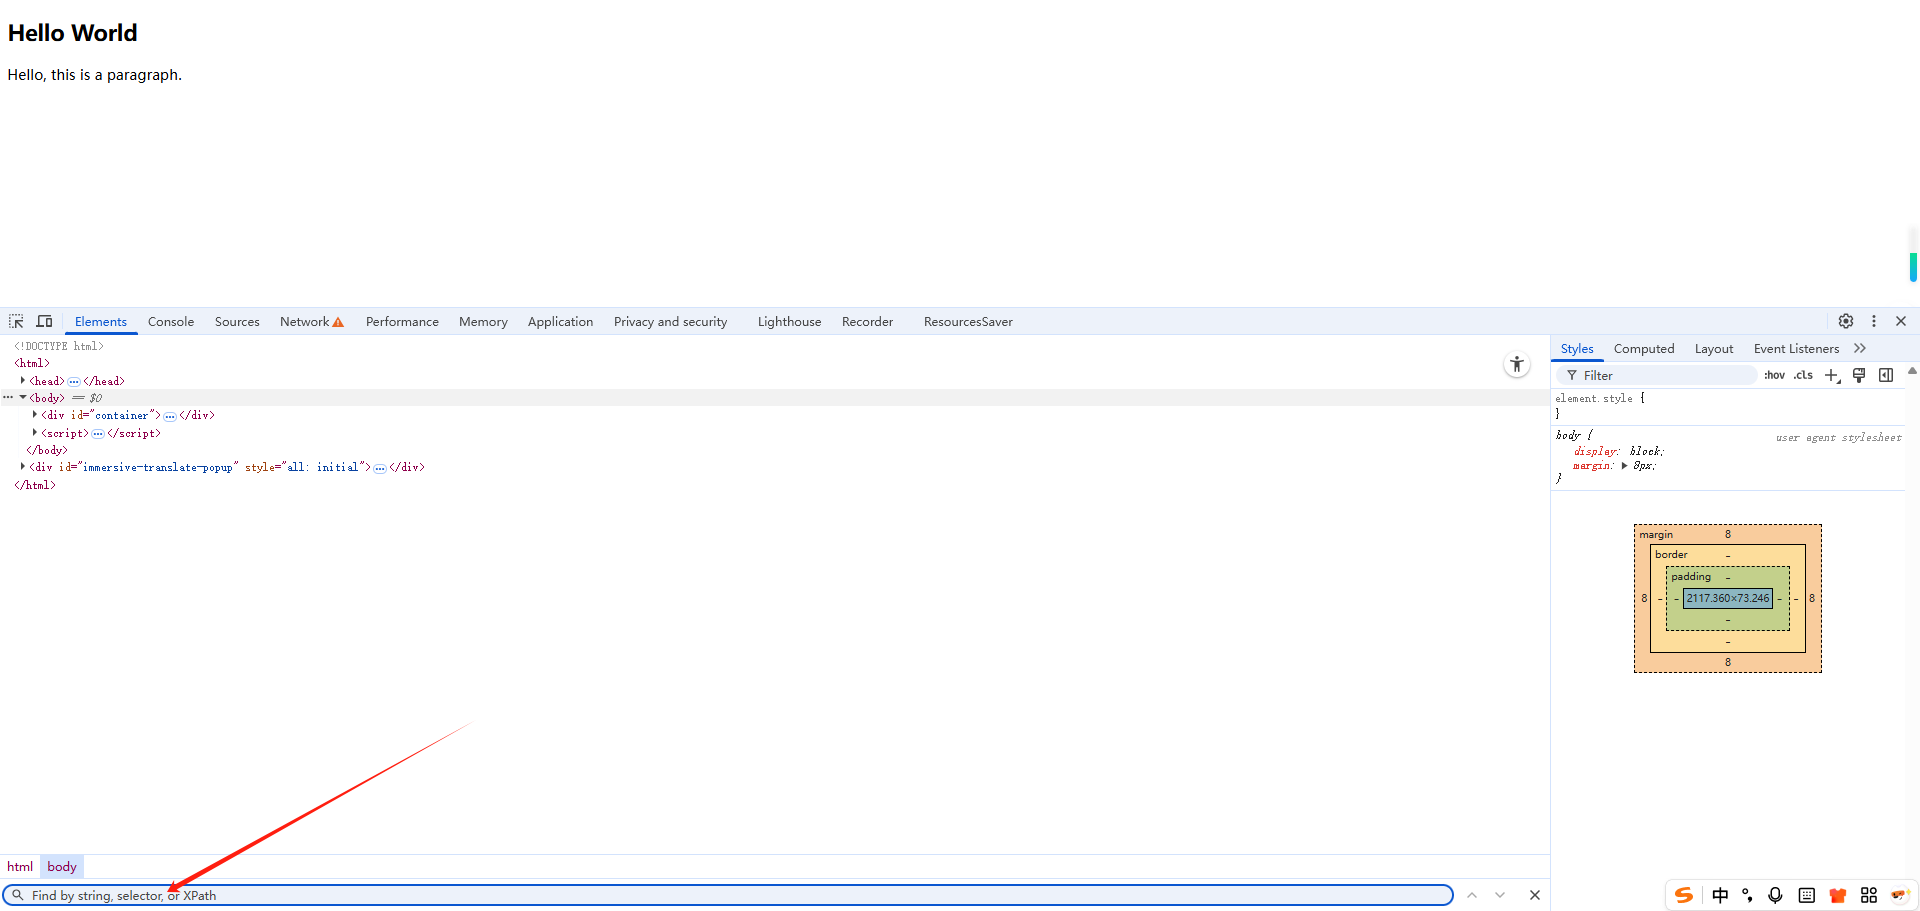The width and height of the screenshot is (1920, 911).
Task: Focus the Find by string, selector, or XPath field
Action: [x=728, y=895]
